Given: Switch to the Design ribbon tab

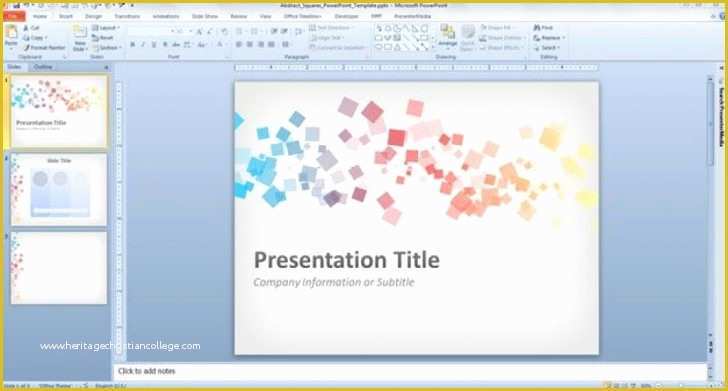Looking at the screenshot, I should coord(93,16).
